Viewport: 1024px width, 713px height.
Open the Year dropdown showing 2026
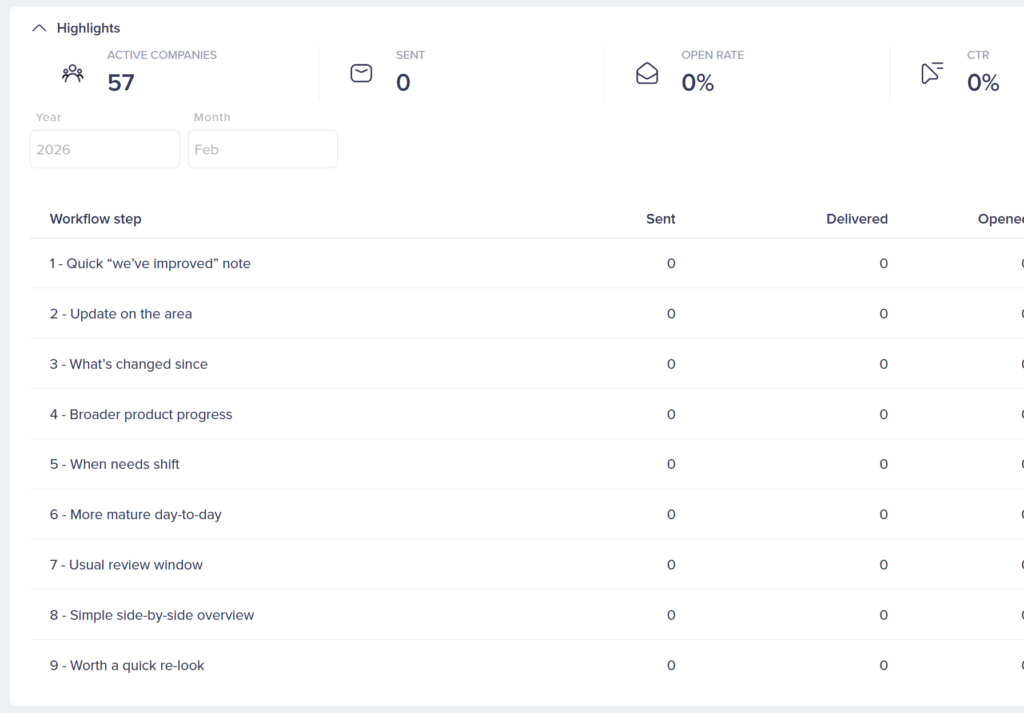point(105,149)
